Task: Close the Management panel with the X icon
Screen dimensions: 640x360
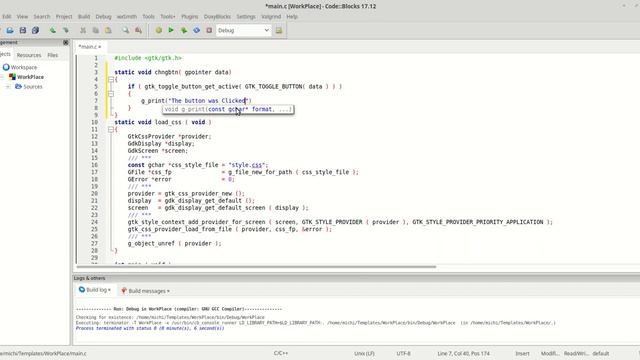Action: pos(66,42)
